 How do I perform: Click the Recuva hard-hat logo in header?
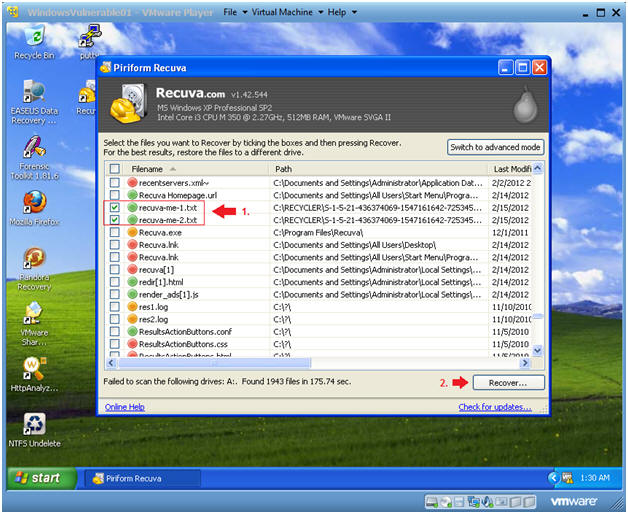click(127, 104)
